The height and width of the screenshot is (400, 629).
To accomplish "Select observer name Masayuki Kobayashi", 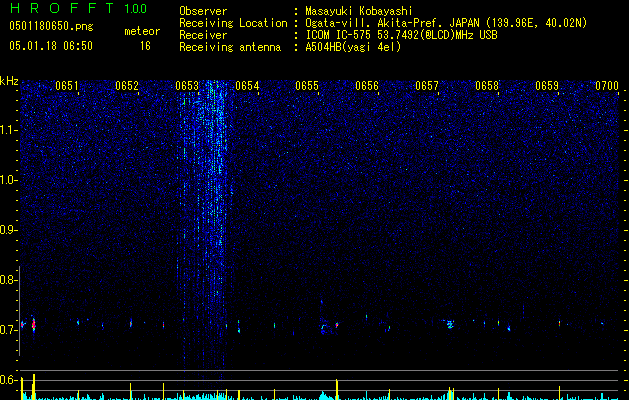I will pos(359,11).
